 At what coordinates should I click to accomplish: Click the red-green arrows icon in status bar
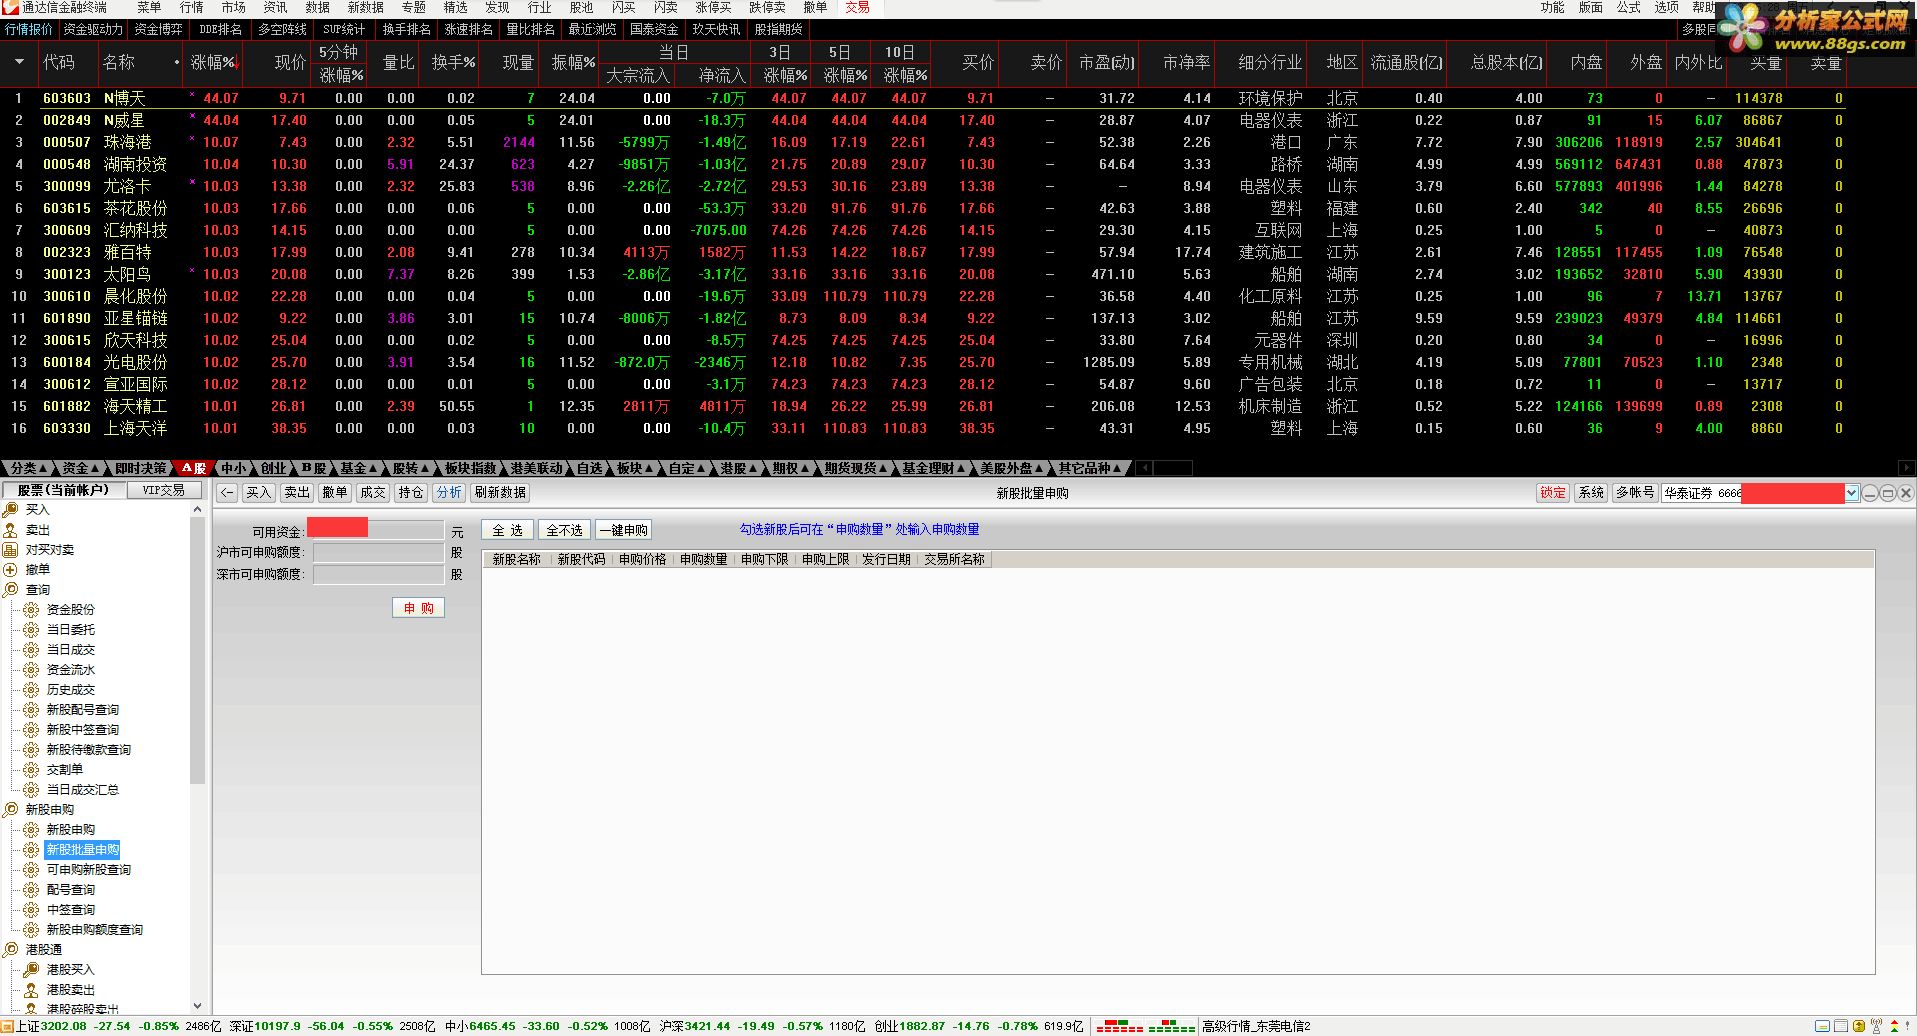pyautogui.click(x=1894, y=1026)
